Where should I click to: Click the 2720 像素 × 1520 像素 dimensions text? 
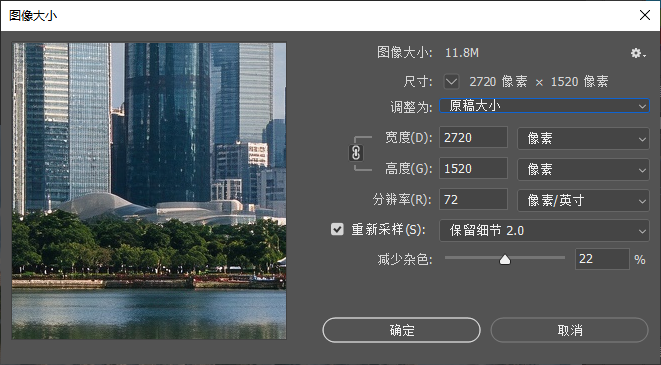(539, 81)
